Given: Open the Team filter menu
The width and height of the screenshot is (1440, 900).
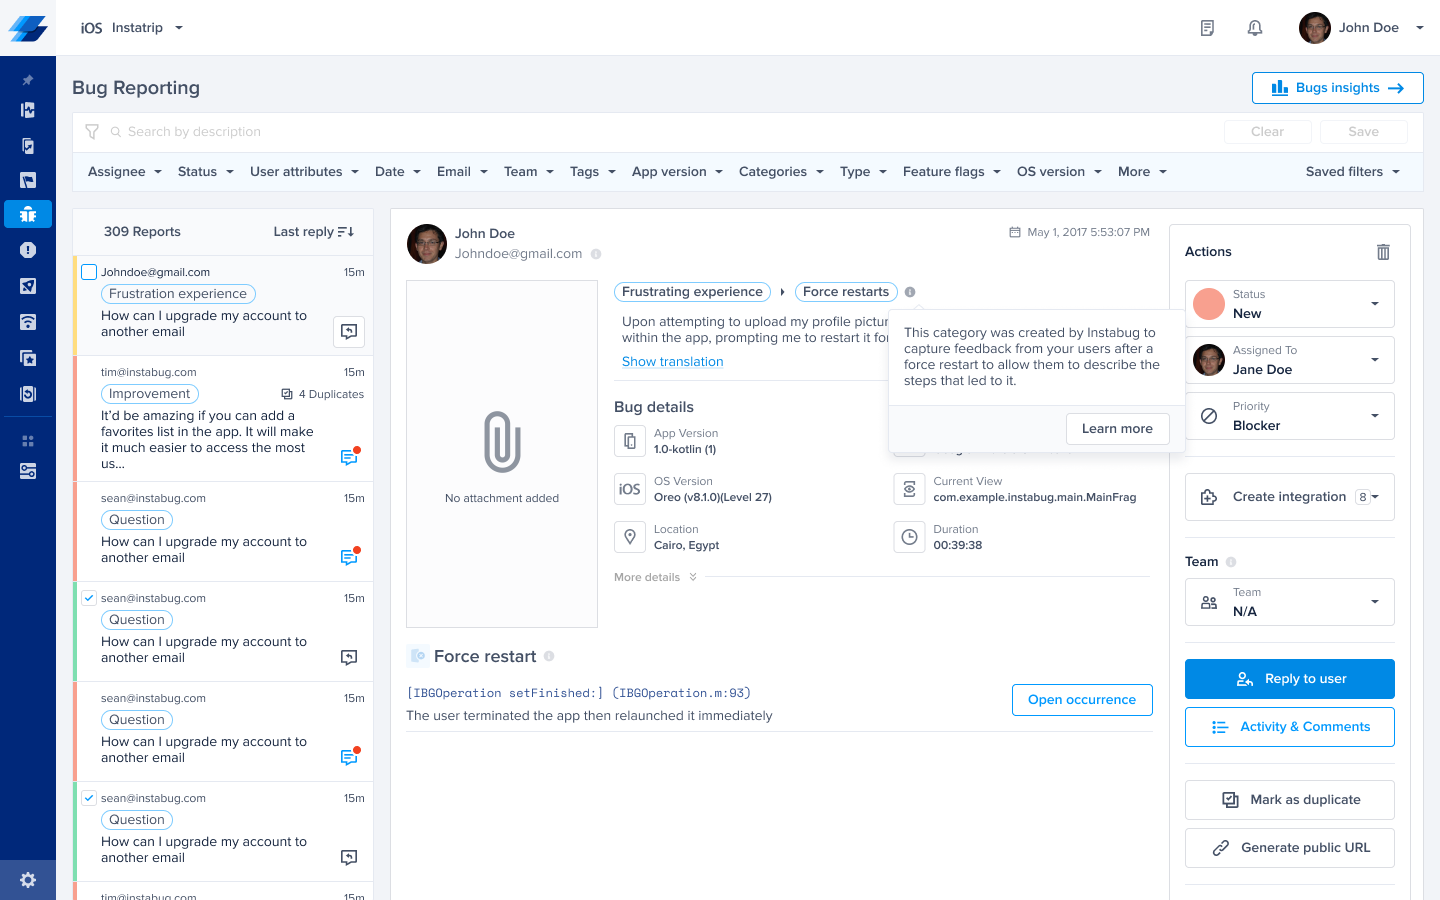Looking at the screenshot, I should coord(529,172).
